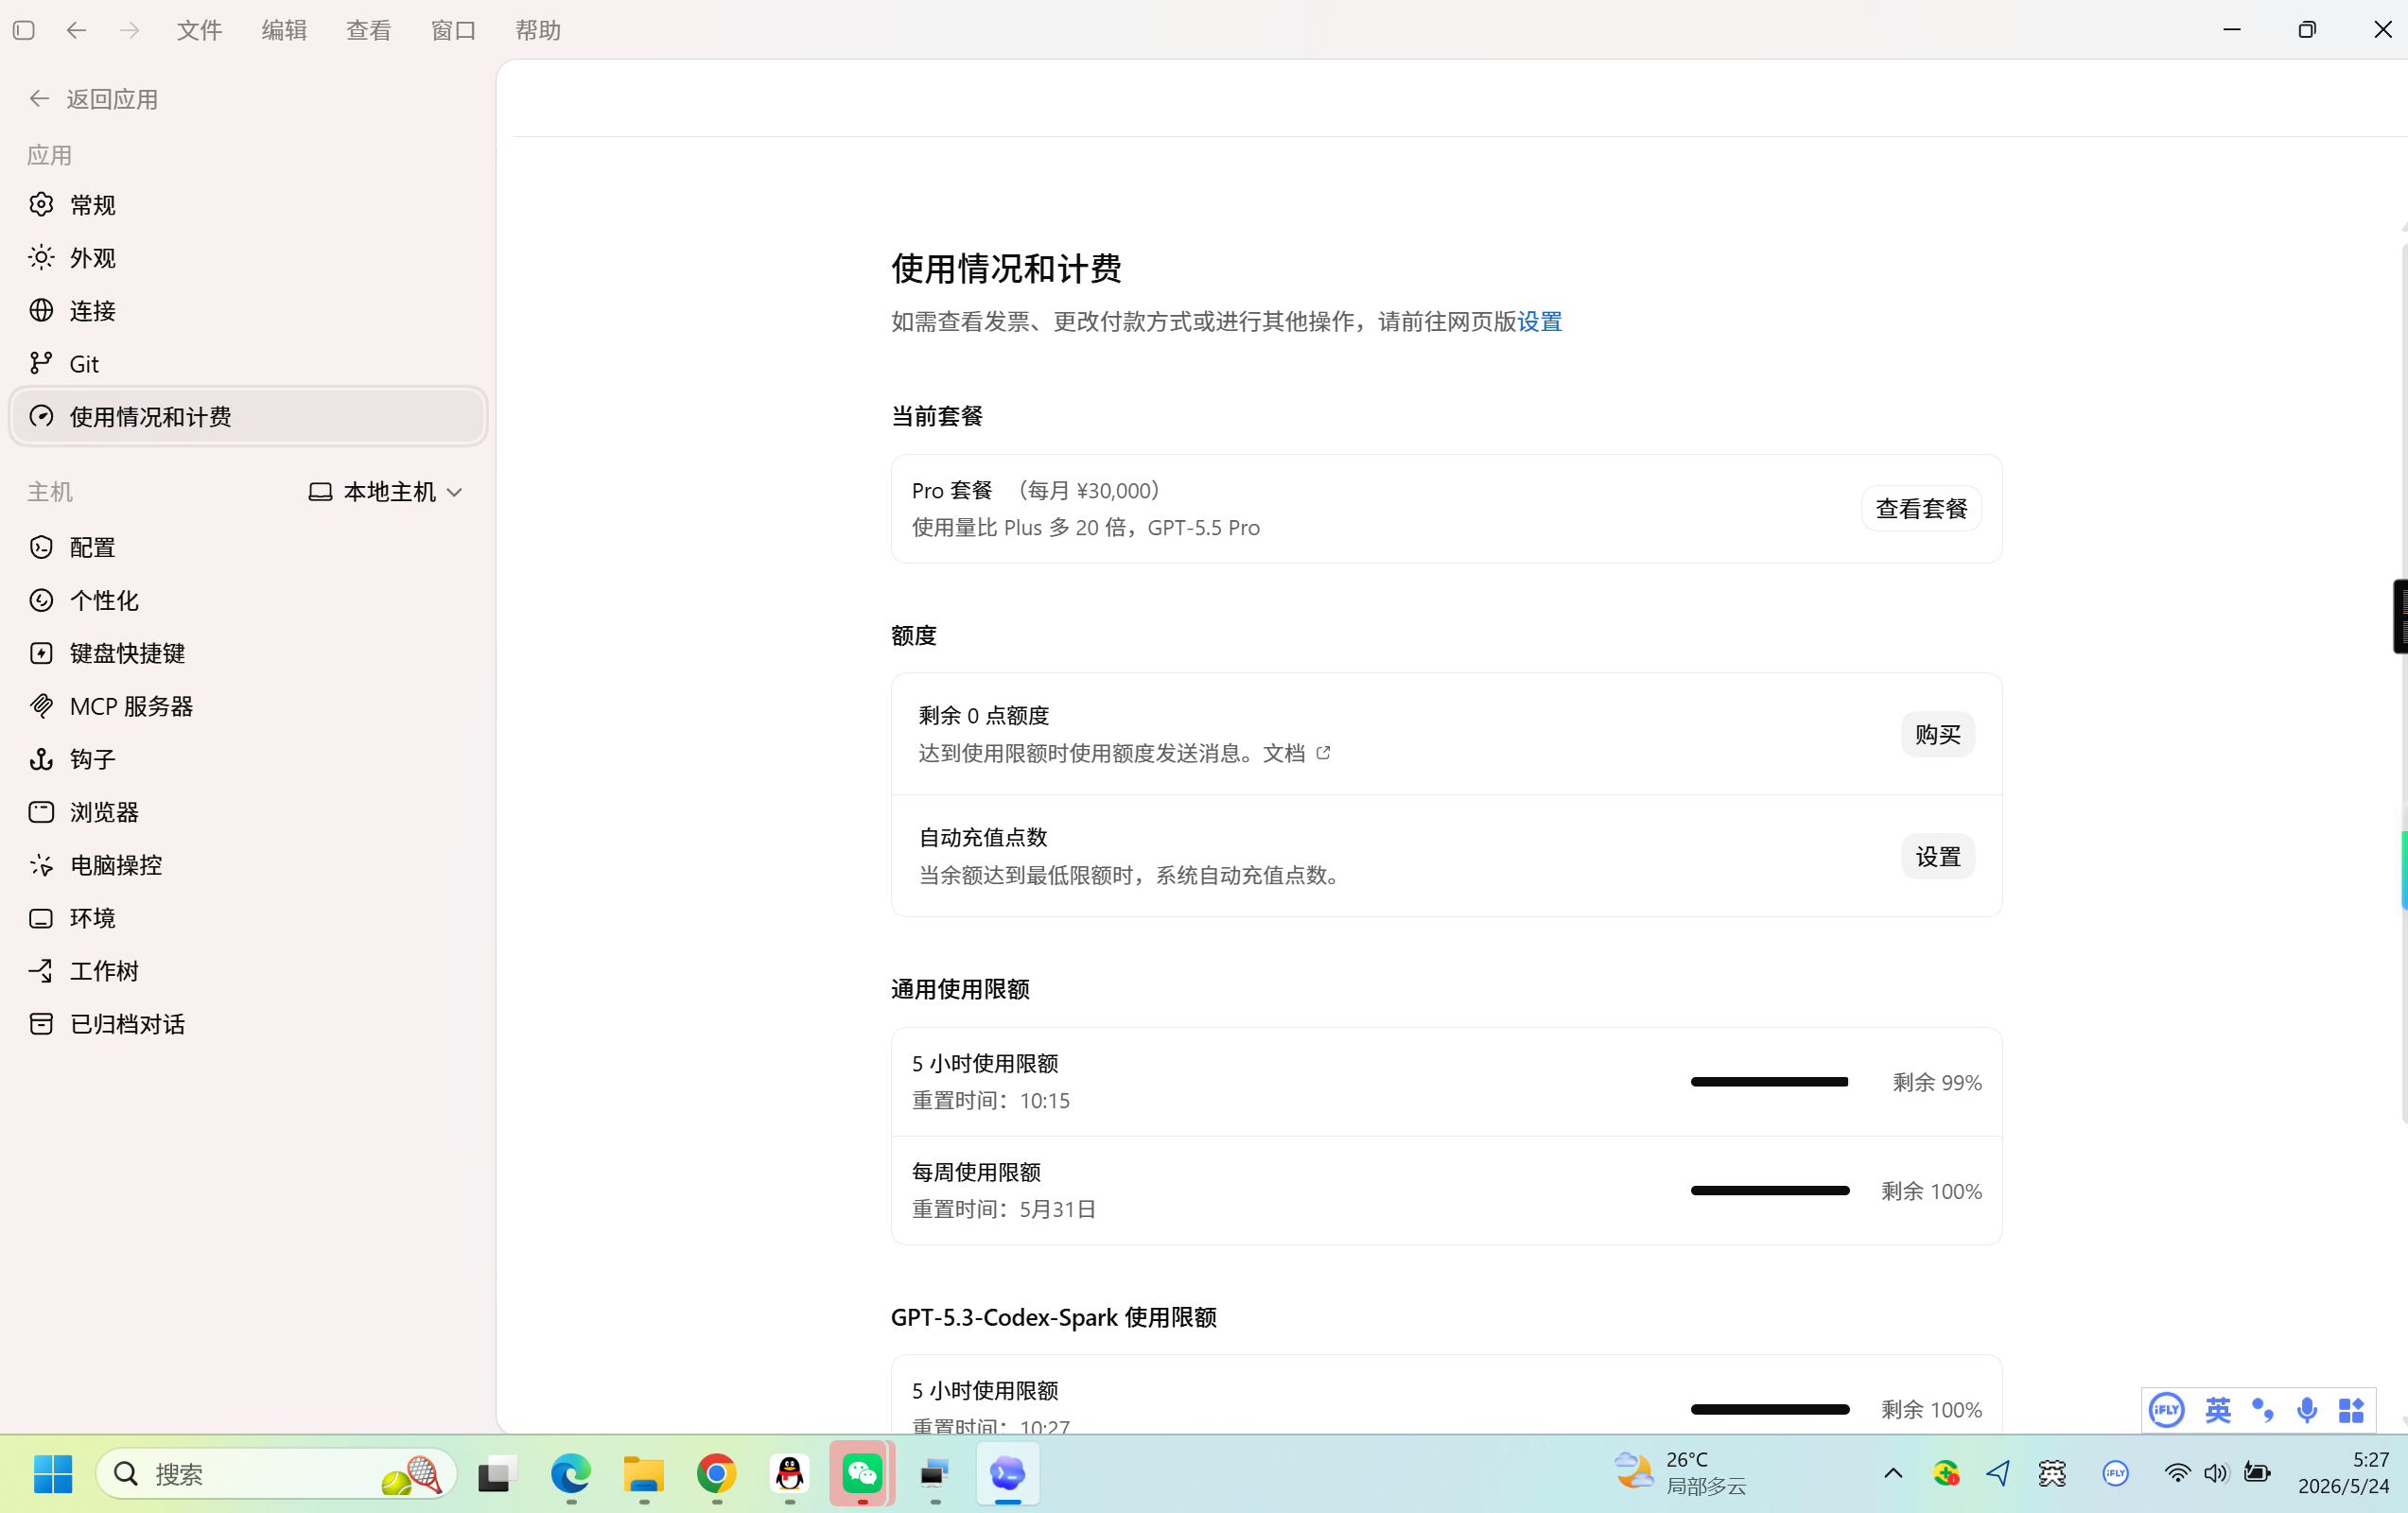Go back using the back arrow
Screen dimensions: 2408x1513
pyautogui.click(x=76, y=30)
